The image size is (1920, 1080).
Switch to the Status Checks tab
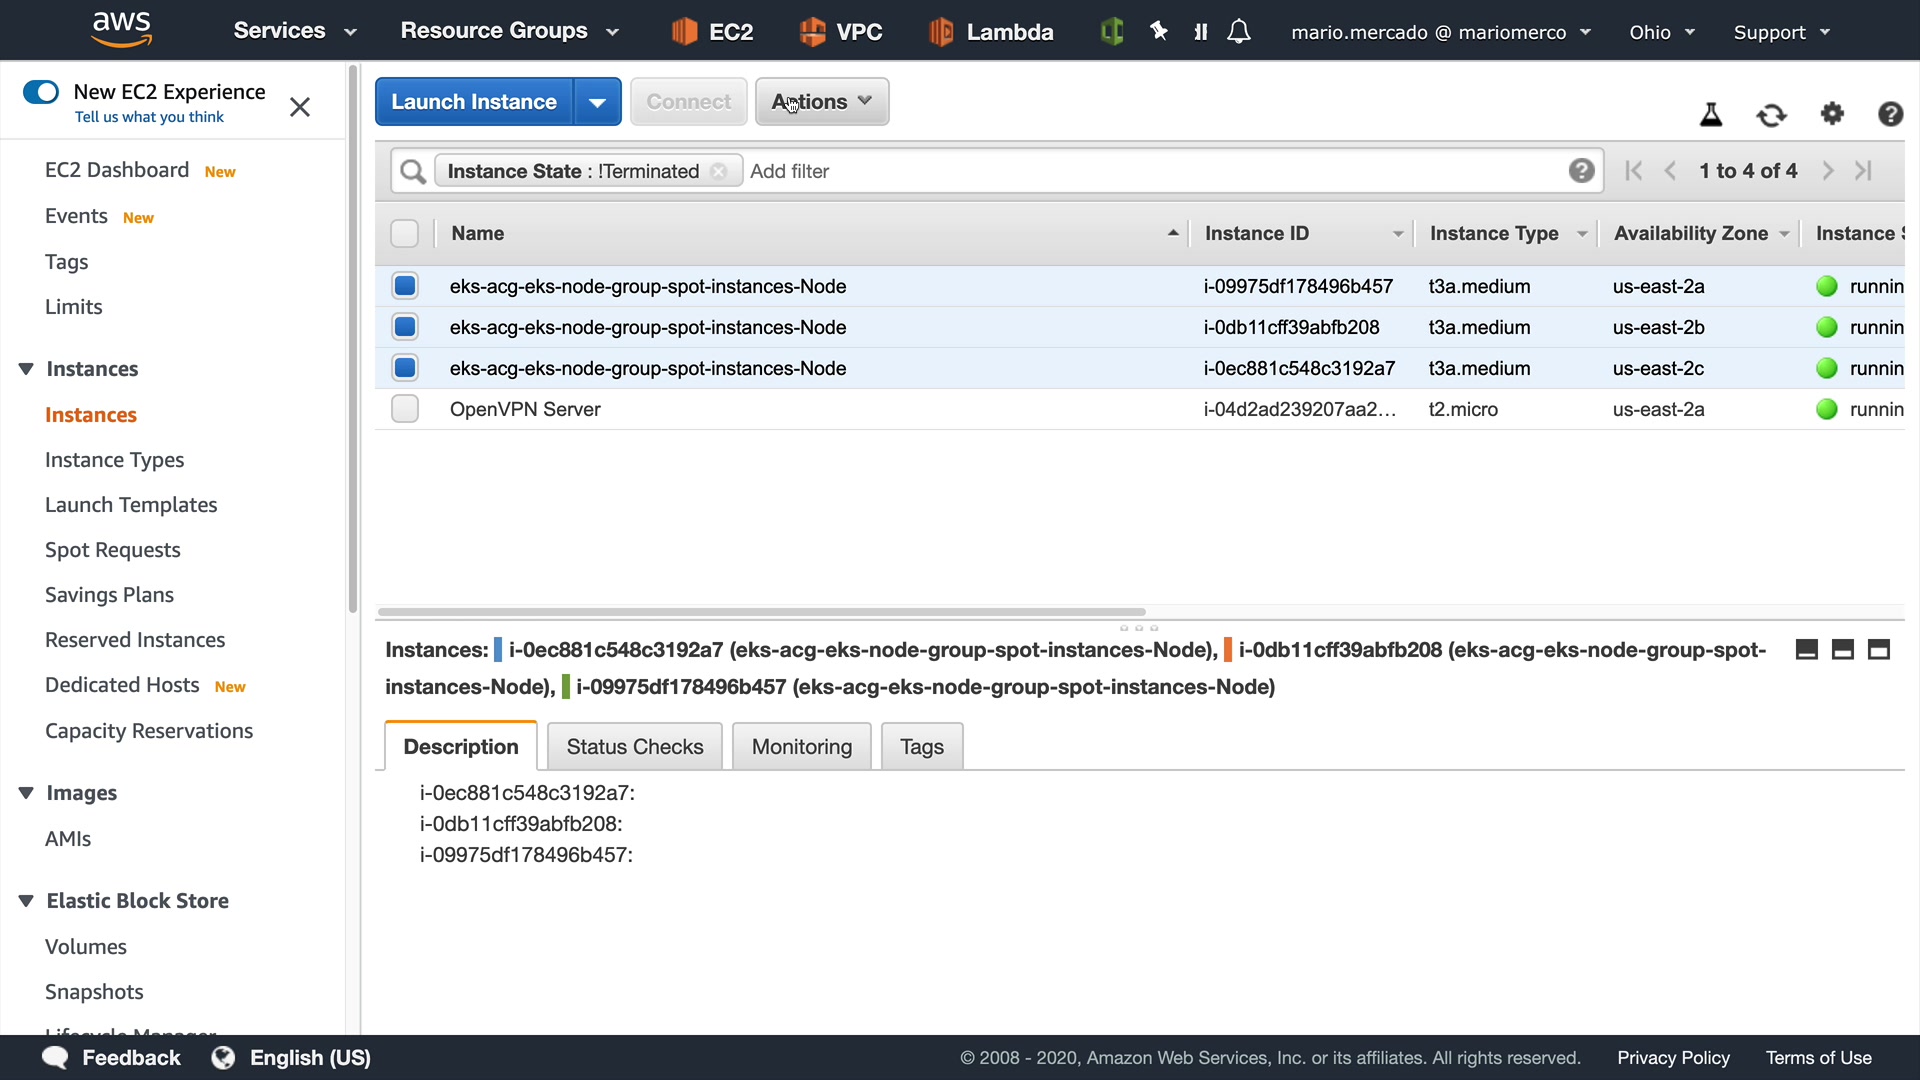(x=635, y=747)
